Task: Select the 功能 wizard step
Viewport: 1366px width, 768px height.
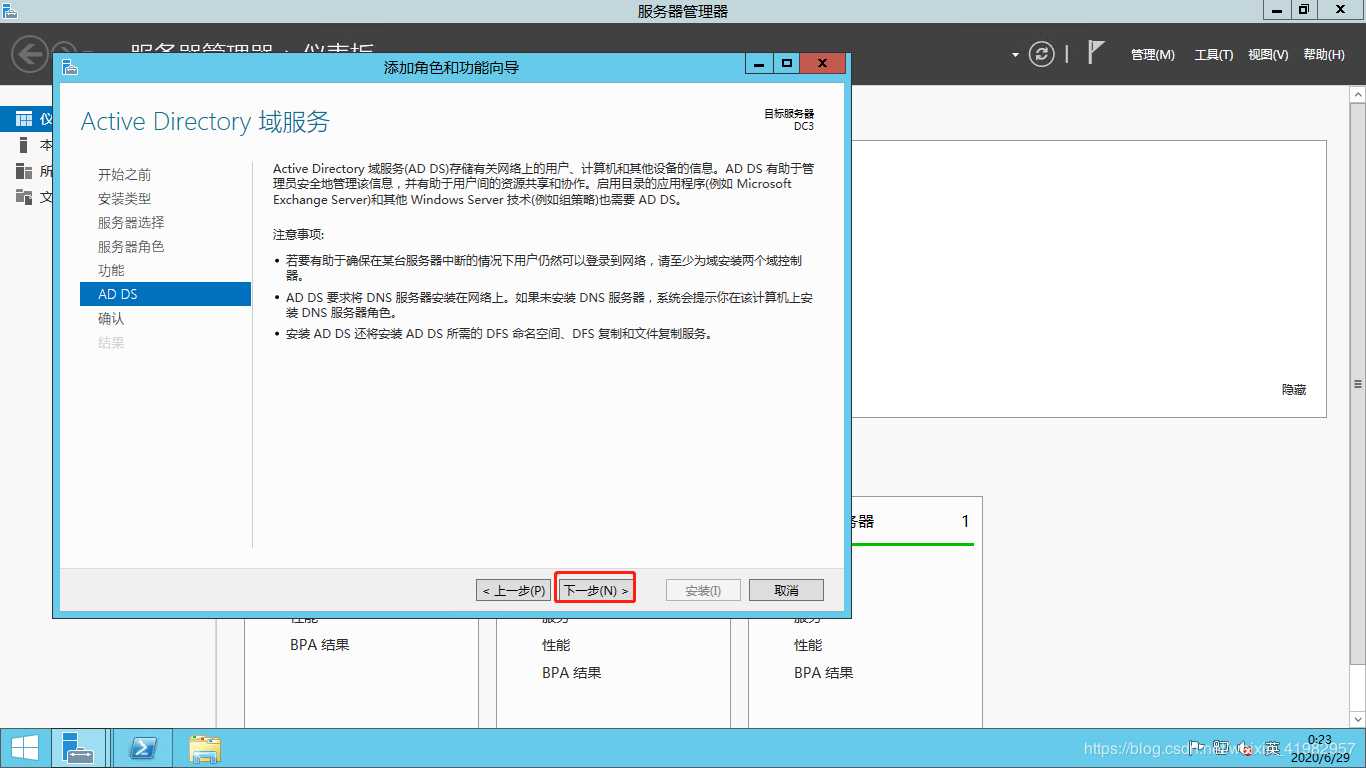Action: (111, 271)
